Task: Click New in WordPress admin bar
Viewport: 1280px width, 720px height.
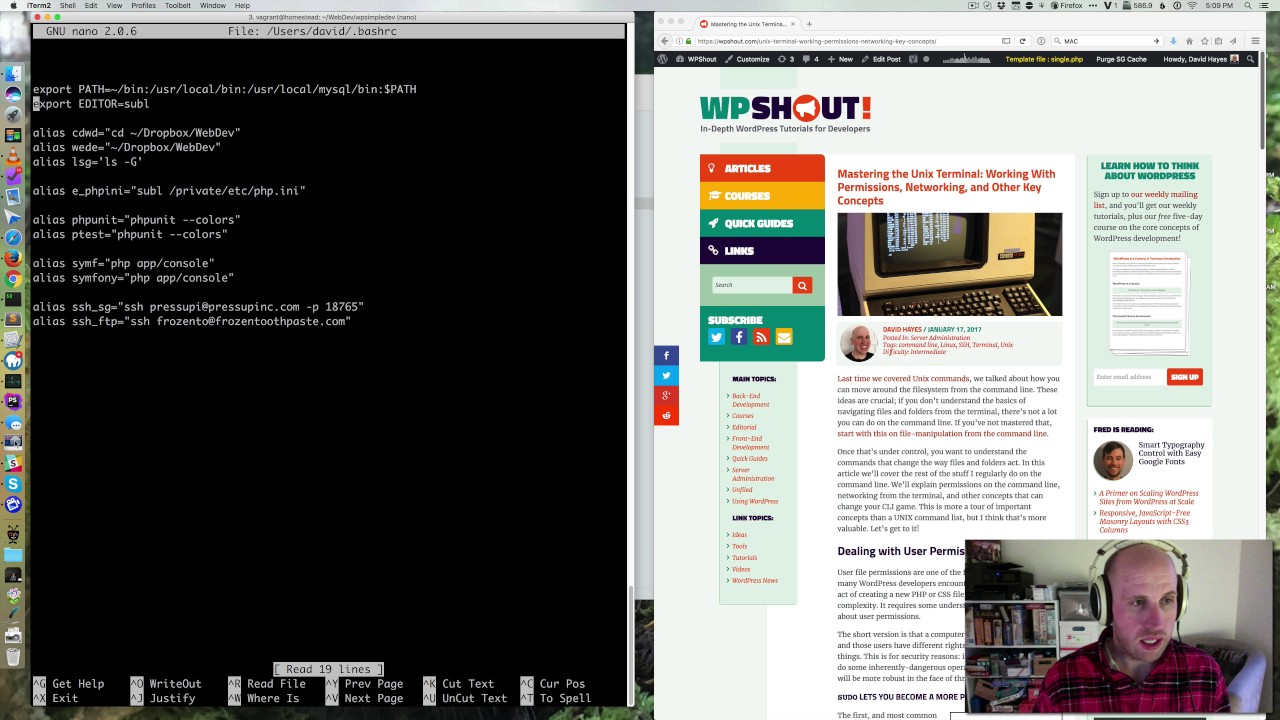Action: tap(840, 59)
